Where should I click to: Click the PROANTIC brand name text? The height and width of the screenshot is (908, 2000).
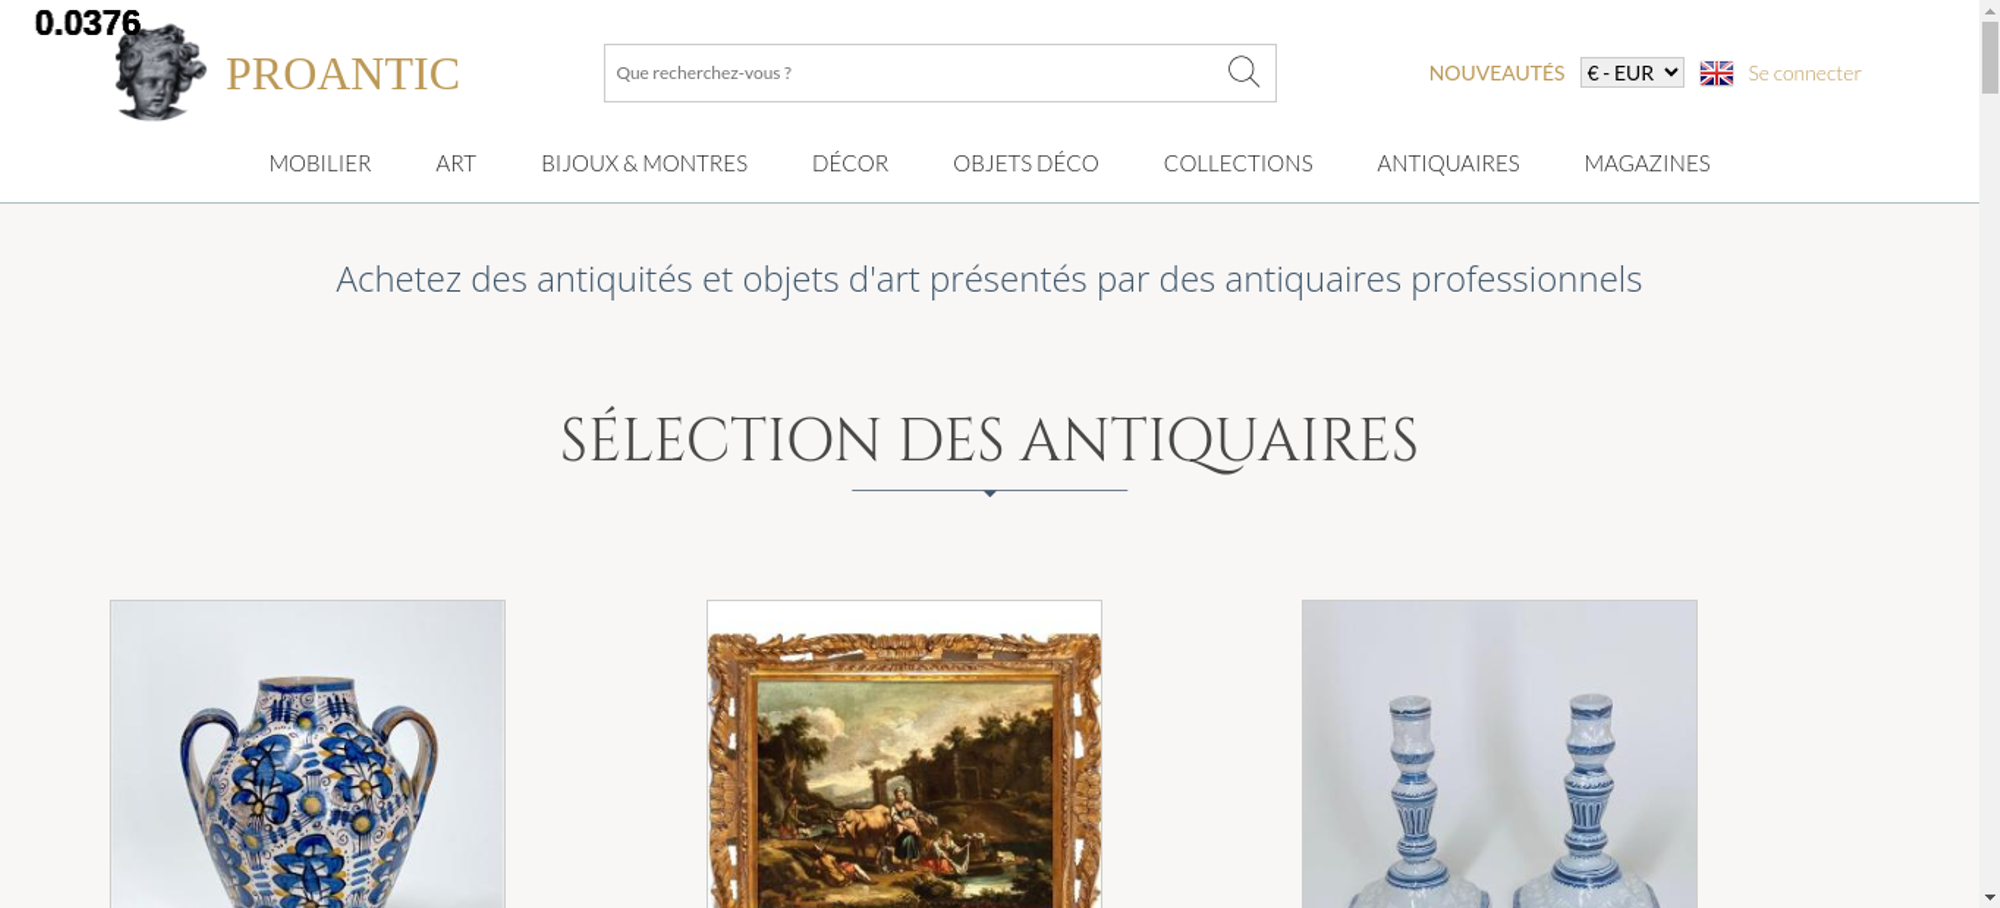point(343,74)
